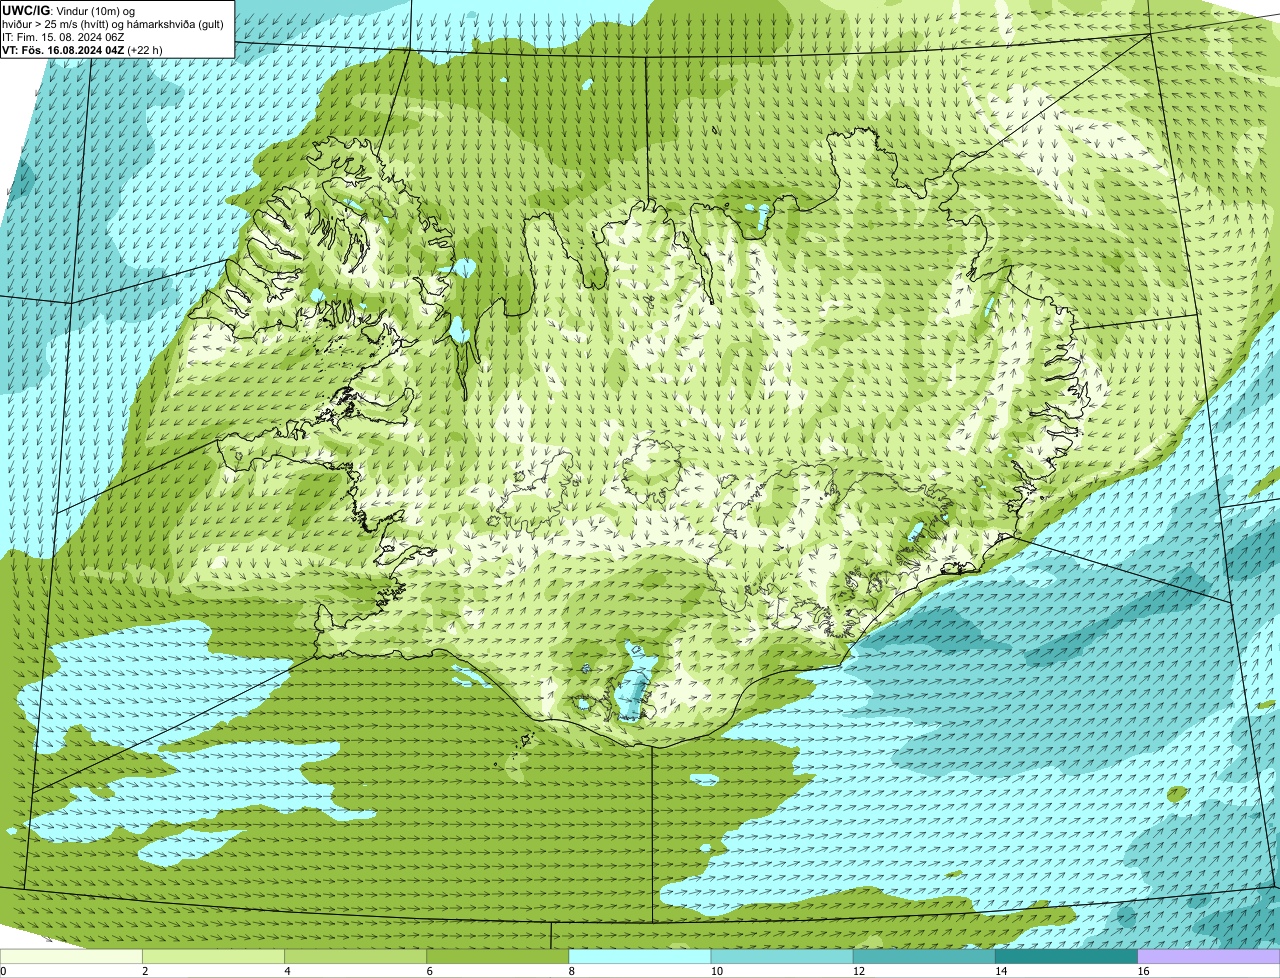Click the legend scale label '0'
Image resolution: width=1280 pixels, height=978 pixels.
pos(3,971)
